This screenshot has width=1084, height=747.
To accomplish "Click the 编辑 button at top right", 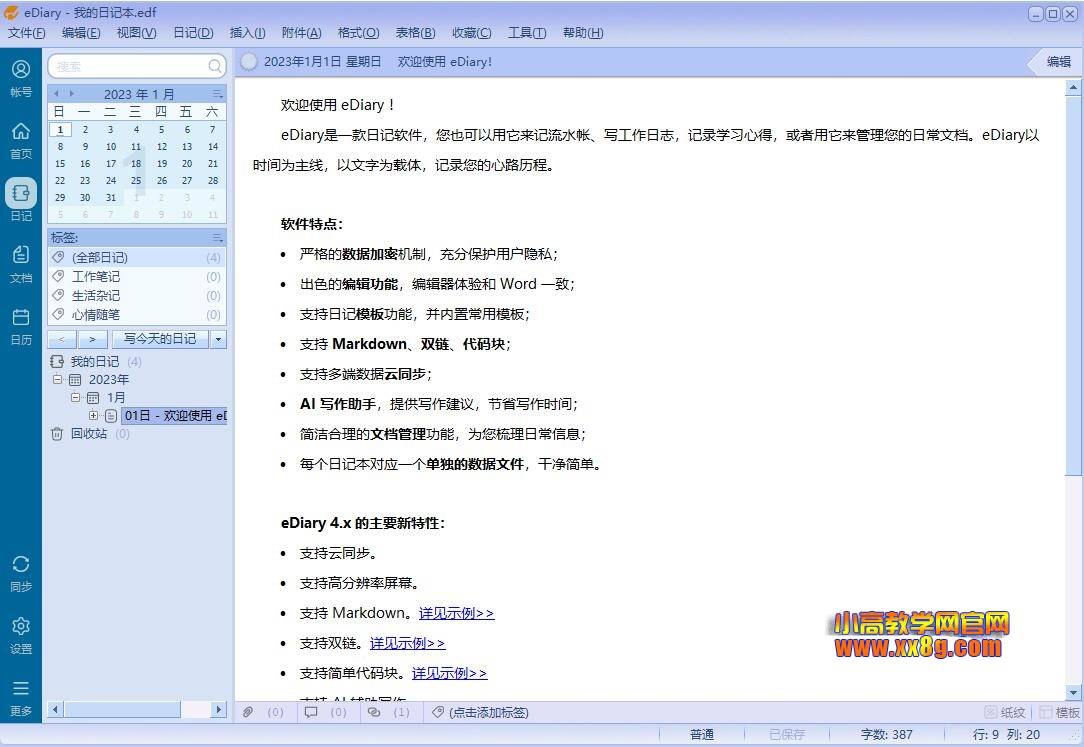I will click(x=1058, y=62).
